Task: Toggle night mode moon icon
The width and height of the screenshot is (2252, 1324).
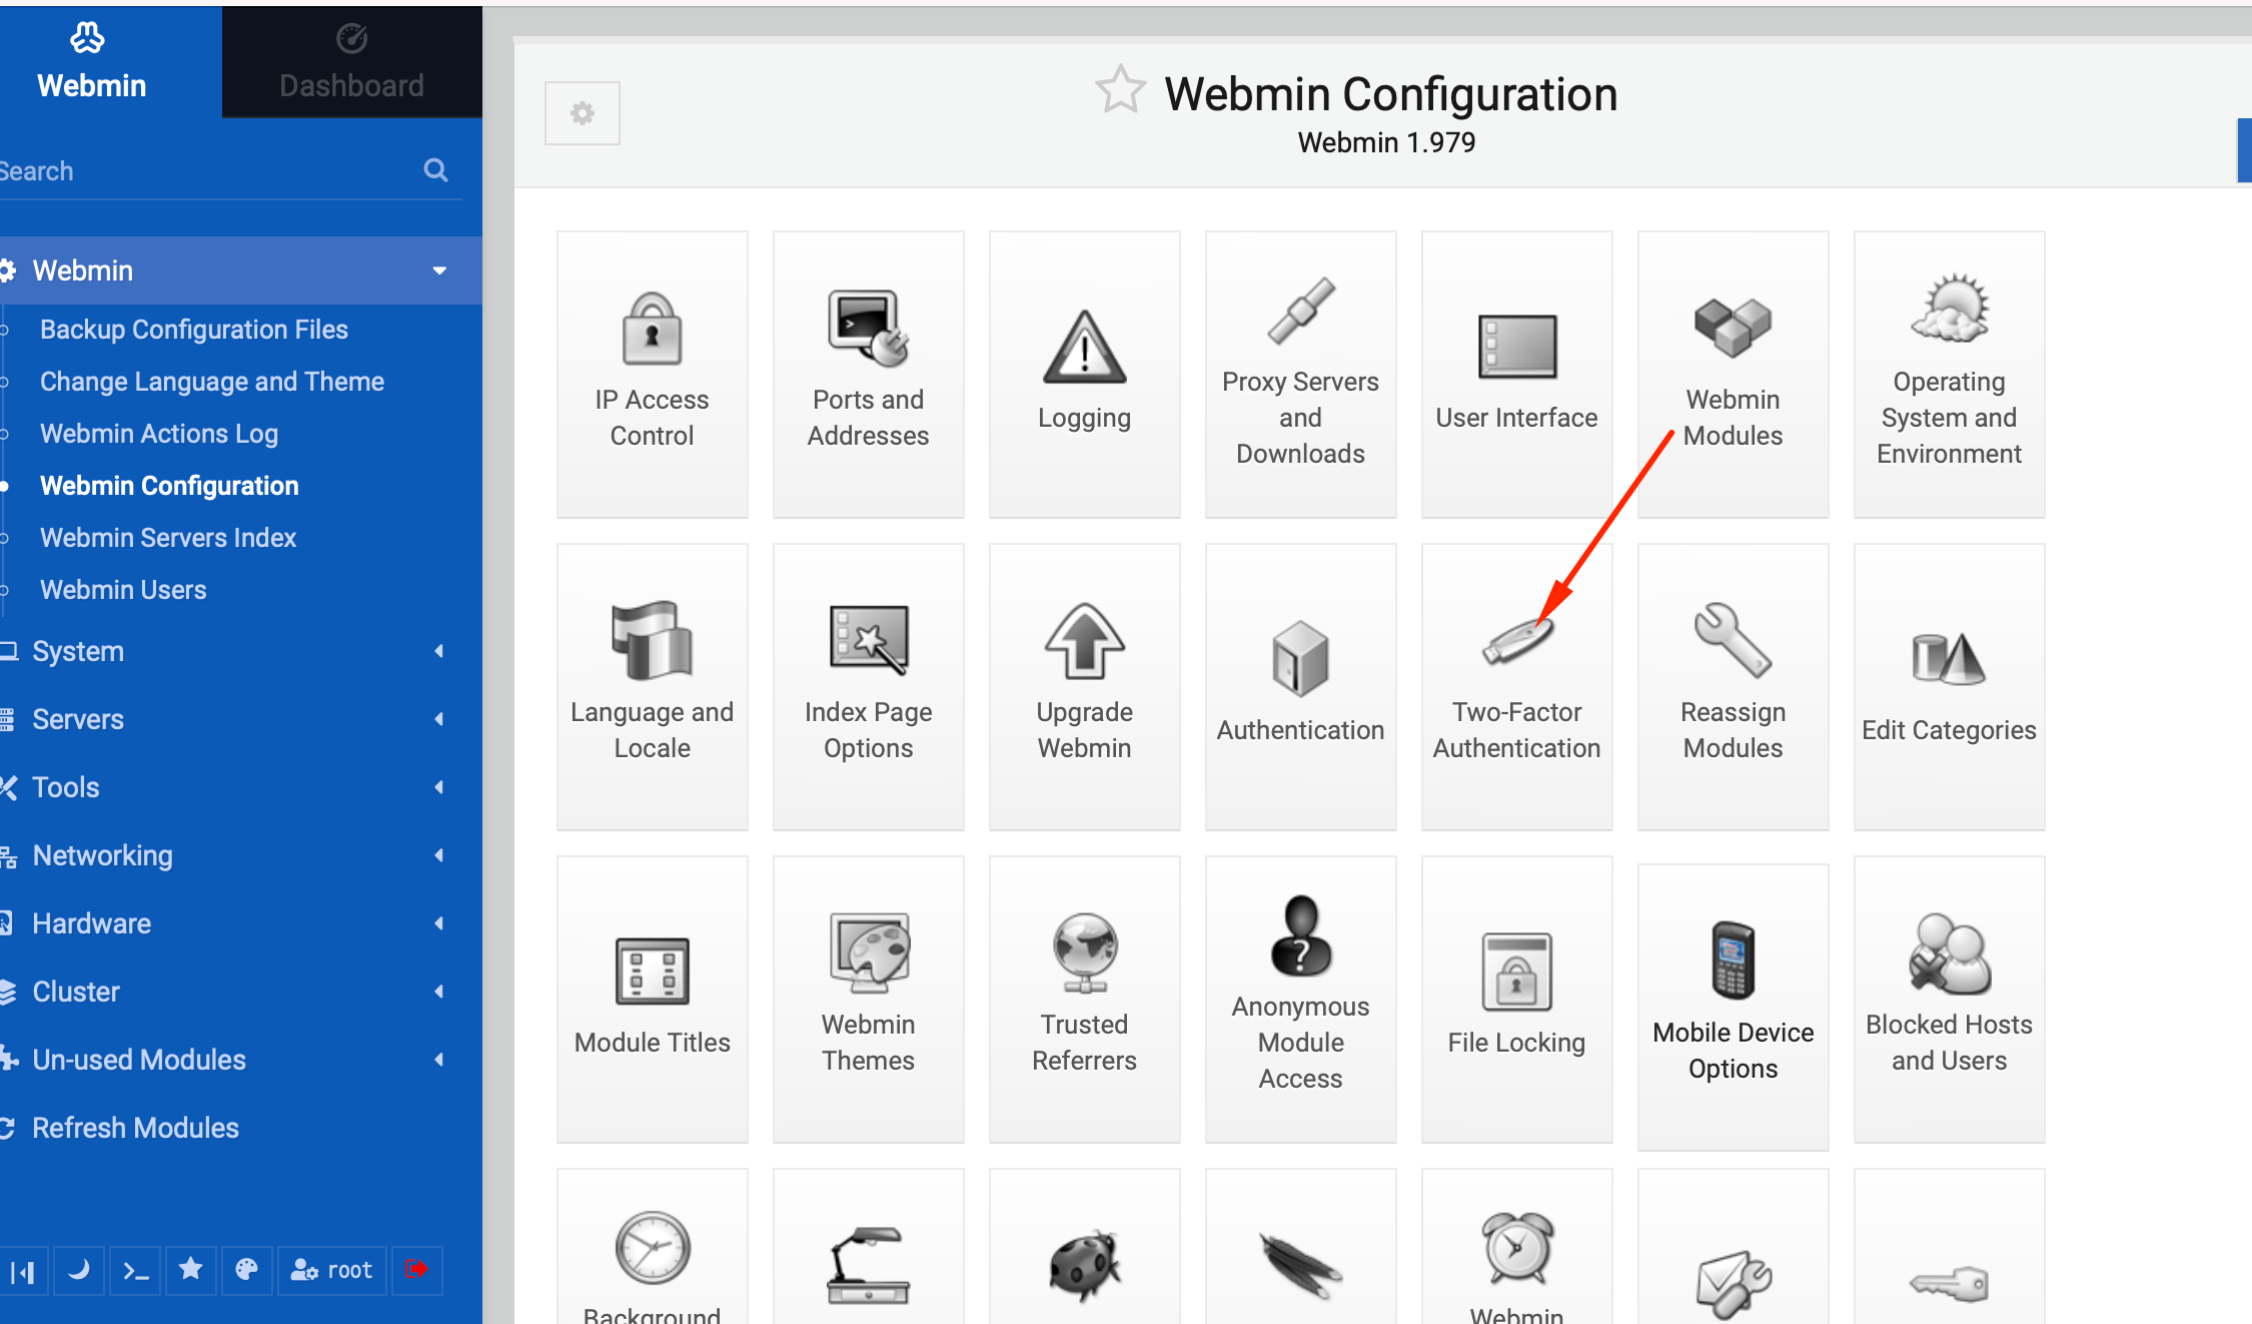Action: tap(78, 1270)
